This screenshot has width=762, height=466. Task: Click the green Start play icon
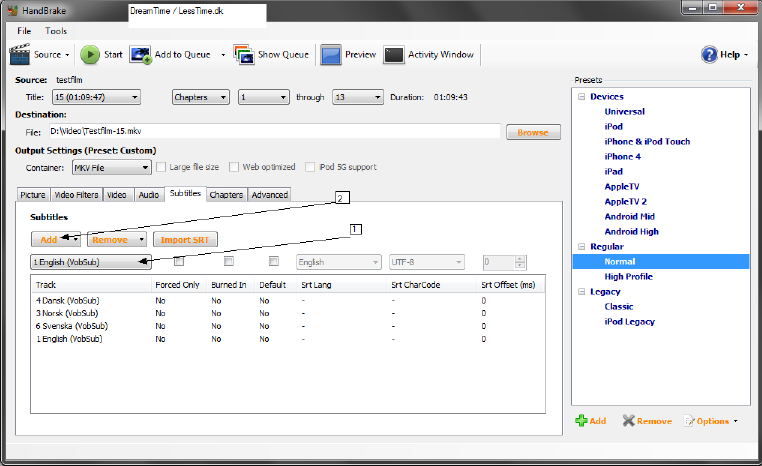pyautogui.click(x=90, y=54)
